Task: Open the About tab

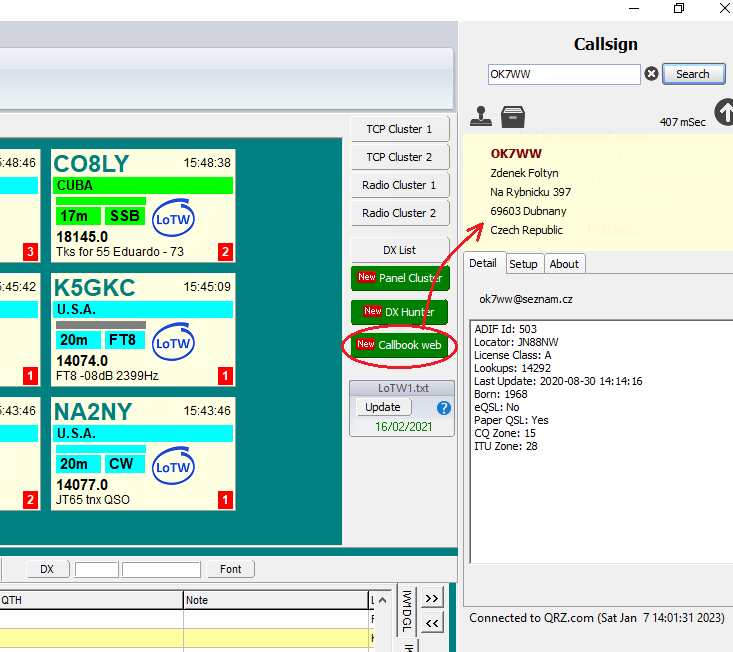Action: coord(564,264)
